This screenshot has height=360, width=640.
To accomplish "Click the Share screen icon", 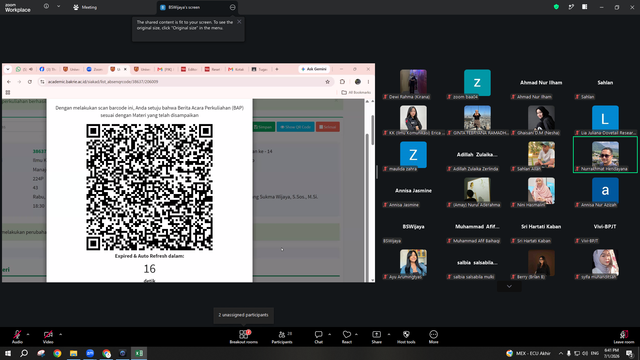I will pyautogui.click(x=376, y=334).
